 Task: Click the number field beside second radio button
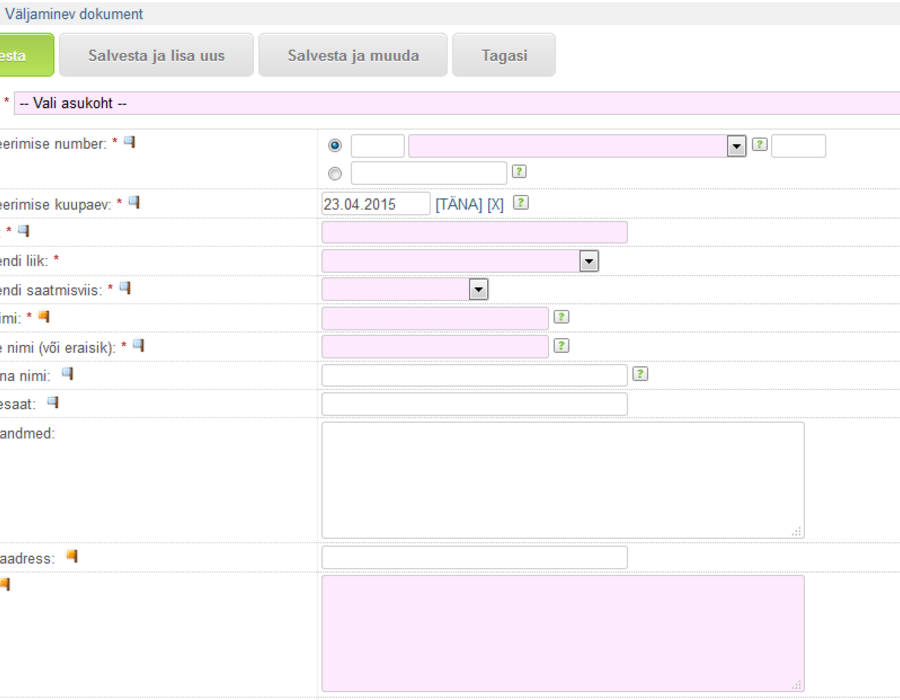coord(429,173)
